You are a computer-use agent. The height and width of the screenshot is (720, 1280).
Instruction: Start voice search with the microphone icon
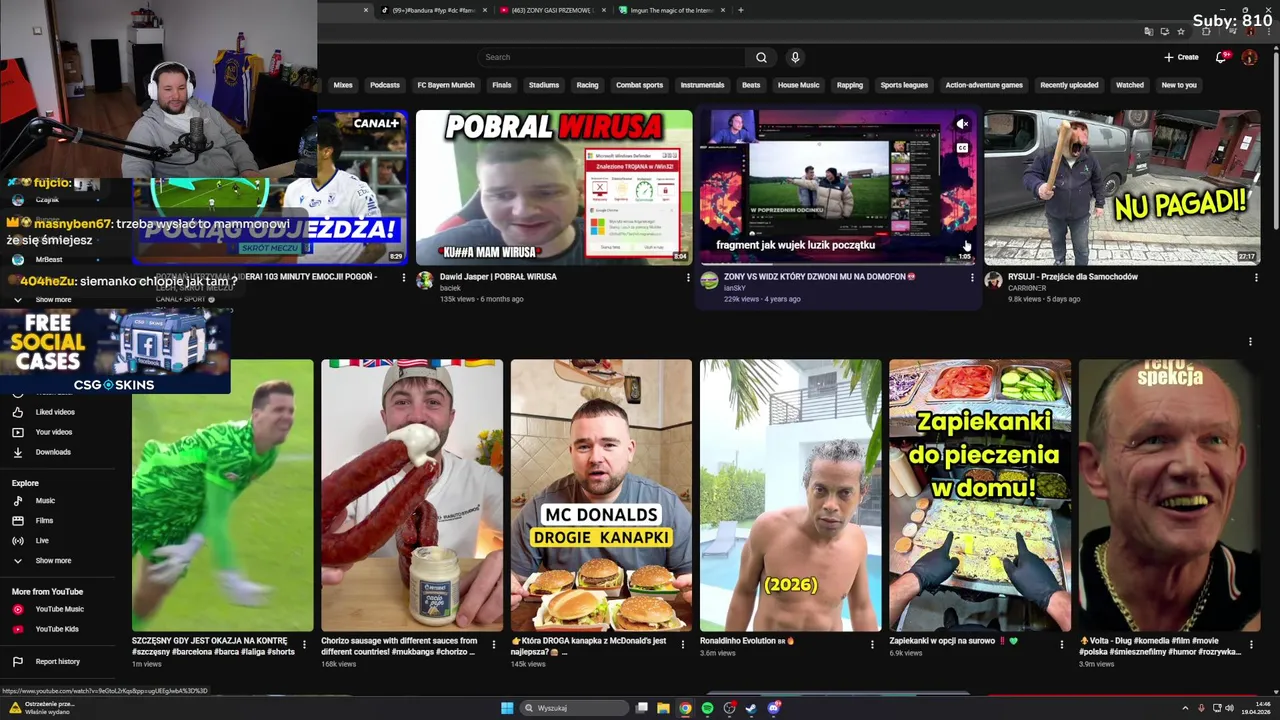795,57
